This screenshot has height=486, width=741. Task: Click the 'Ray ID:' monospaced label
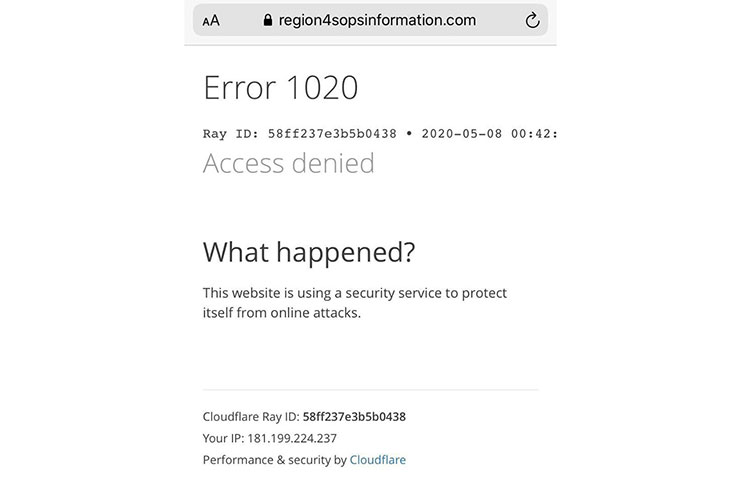(231, 134)
